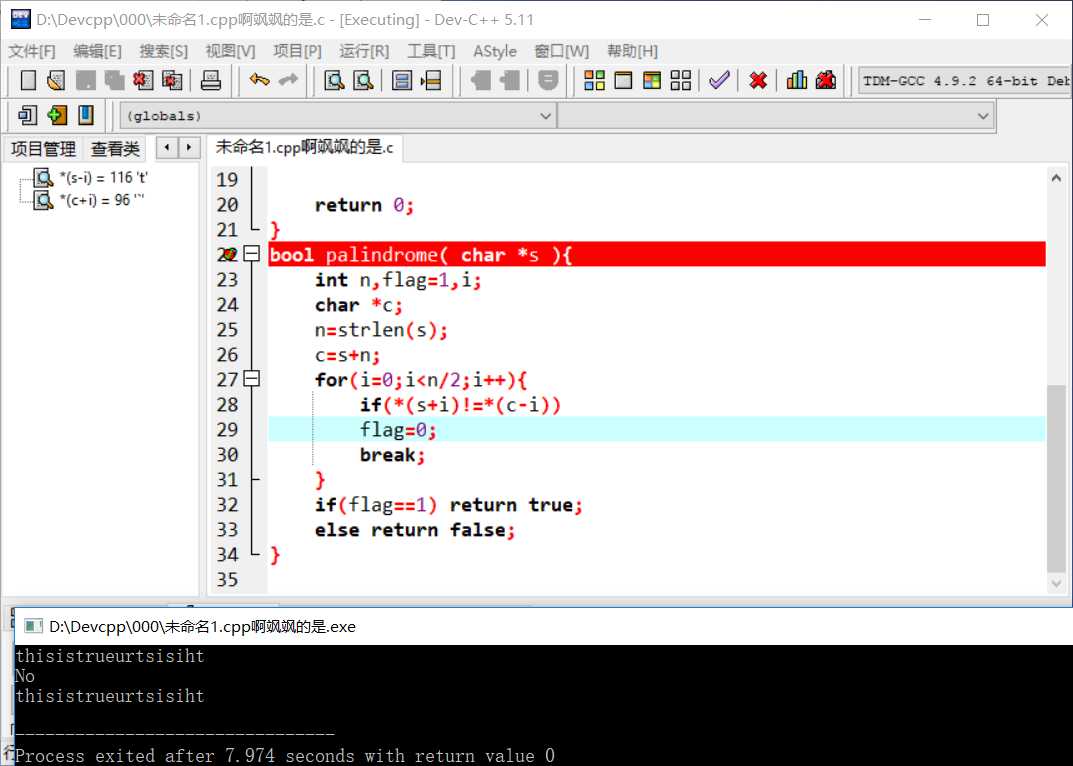The image size is (1073, 766).
Task: Open the (globals) class dropdown
Action: [338, 116]
